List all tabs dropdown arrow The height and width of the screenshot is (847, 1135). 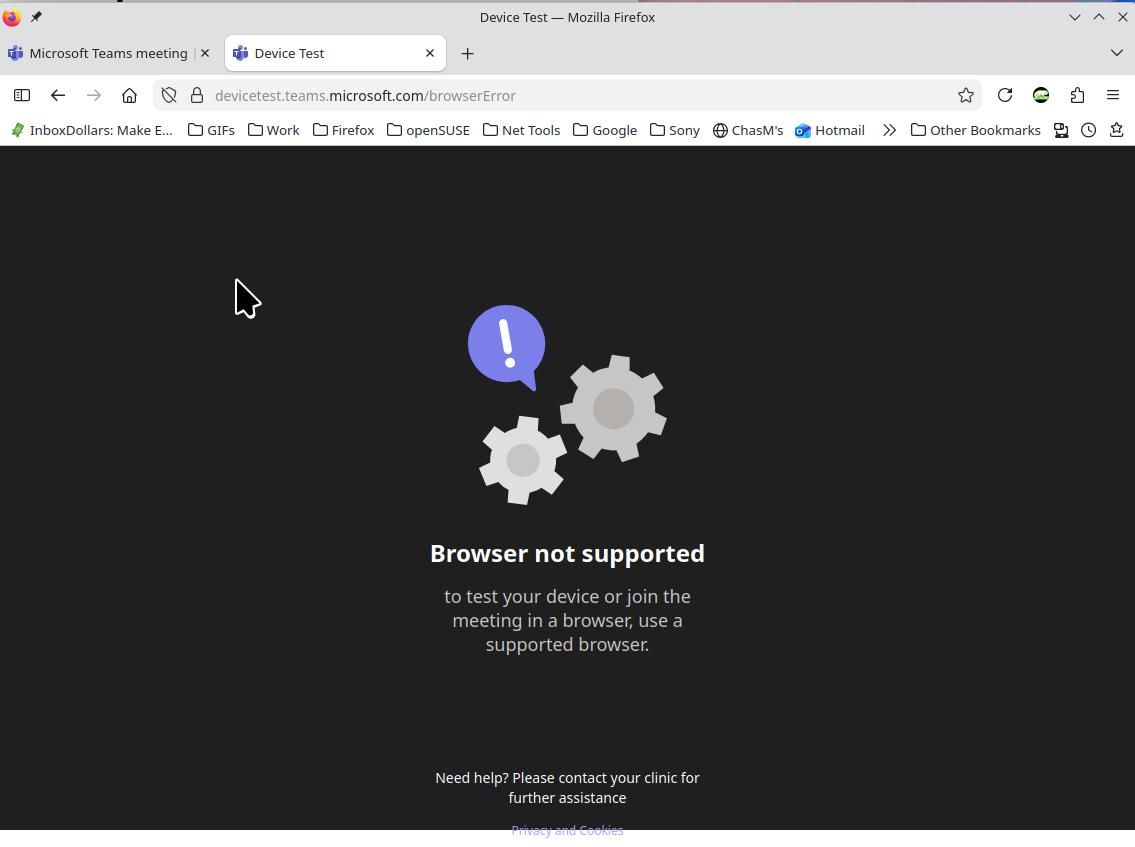(1116, 53)
